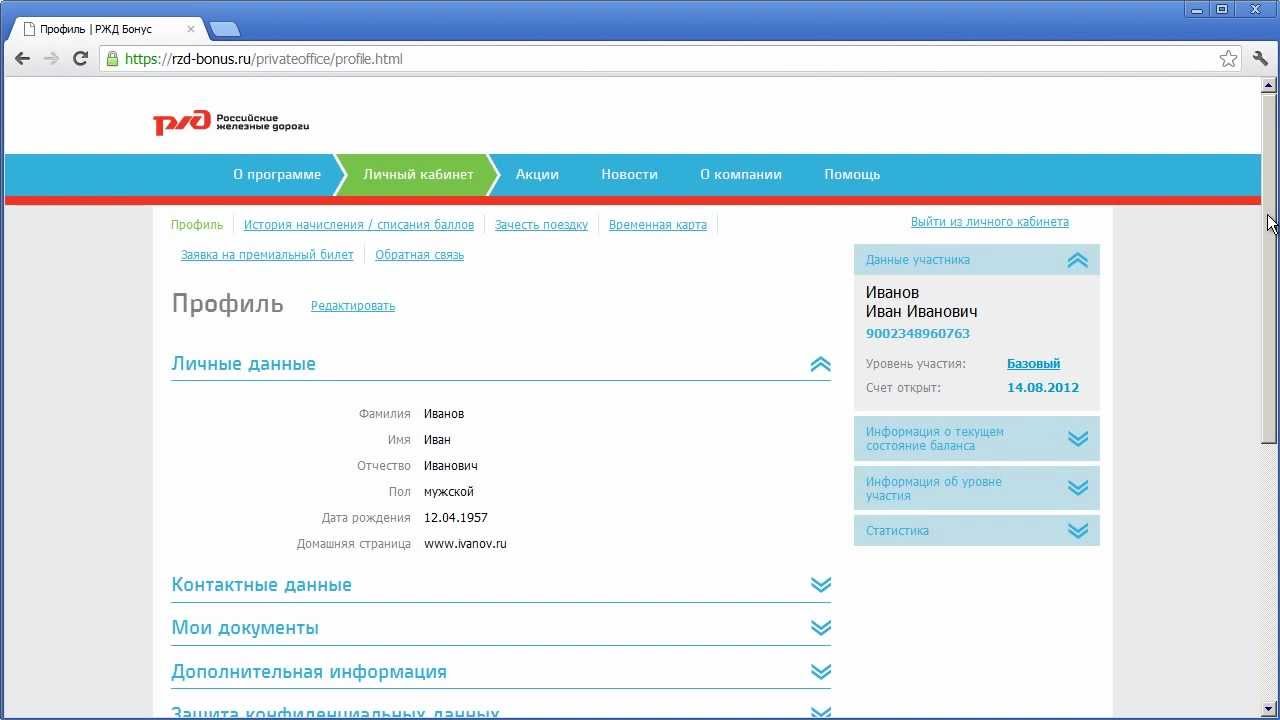Expand the Статистика panel
This screenshot has width=1280, height=720.
tap(1077, 531)
